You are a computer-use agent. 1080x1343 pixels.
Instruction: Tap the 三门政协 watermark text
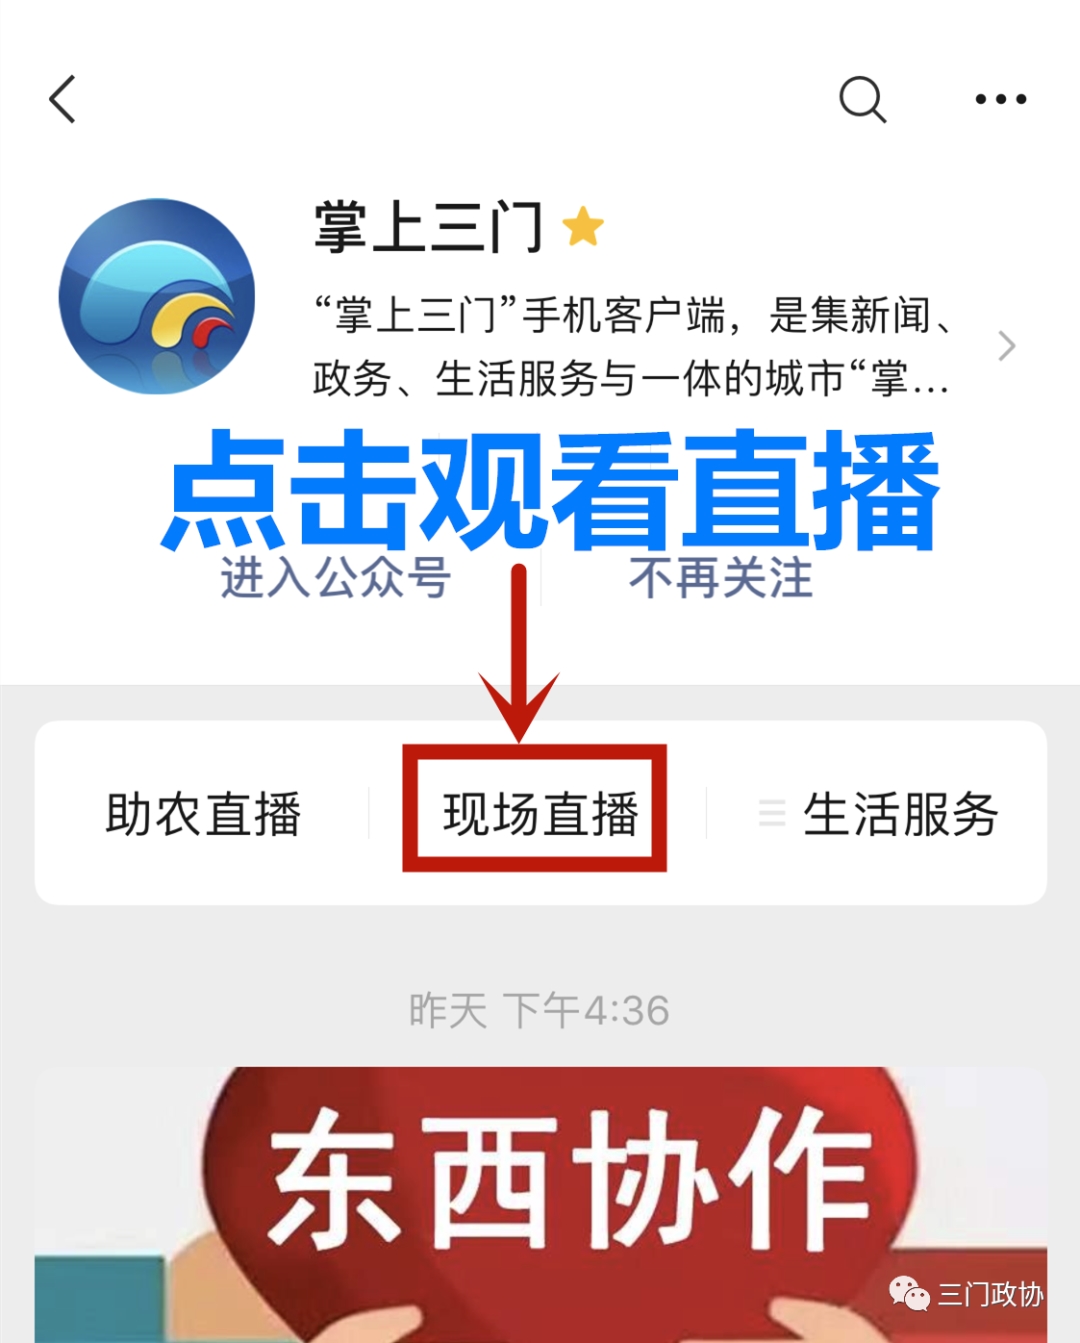[x=990, y=1294]
